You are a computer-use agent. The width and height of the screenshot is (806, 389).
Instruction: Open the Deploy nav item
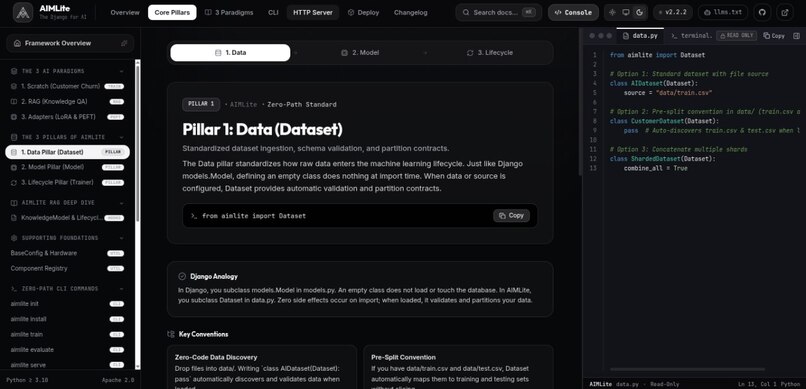(x=363, y=12)
